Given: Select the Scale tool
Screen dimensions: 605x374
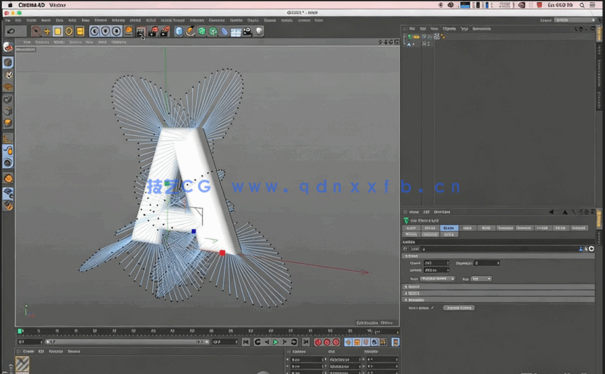Looking at the screenshot, I should point(58,31).
